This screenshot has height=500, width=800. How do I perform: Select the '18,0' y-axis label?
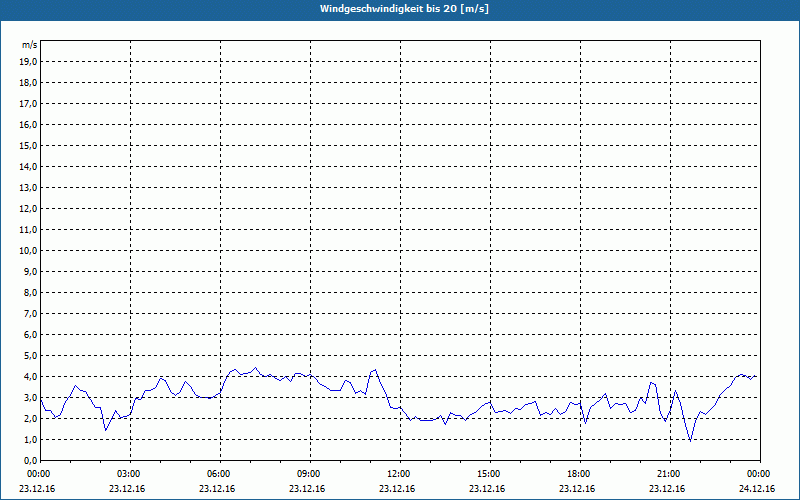click(28, 83)
